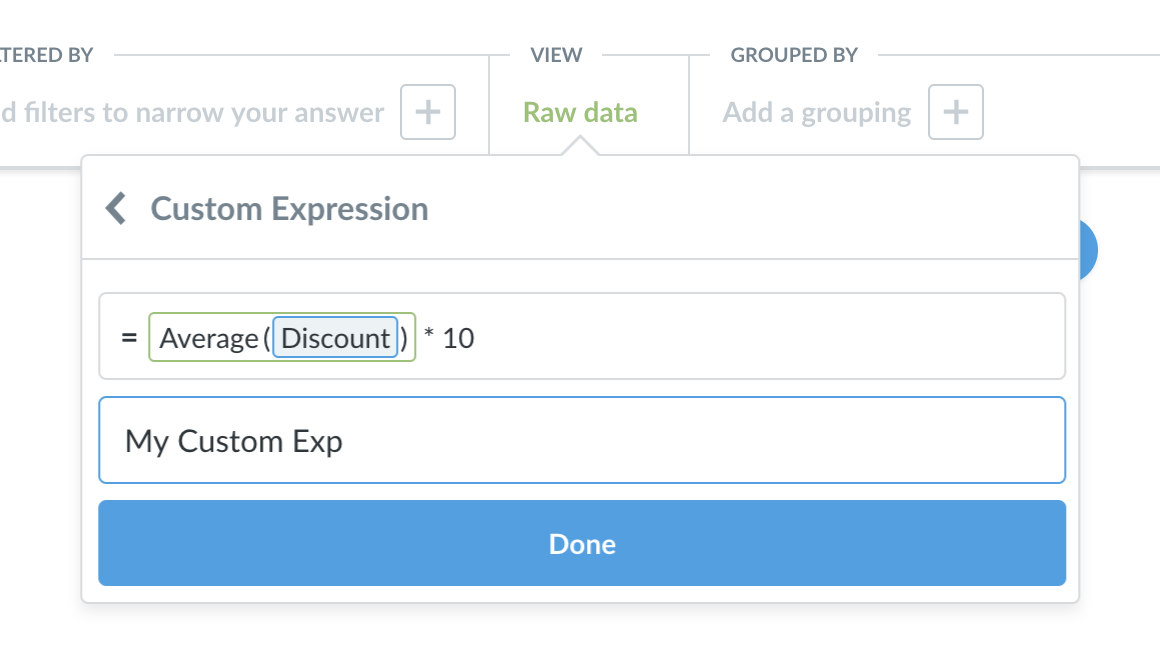Click Add a grouping text
1160x660 pixels.
point(815,112)
